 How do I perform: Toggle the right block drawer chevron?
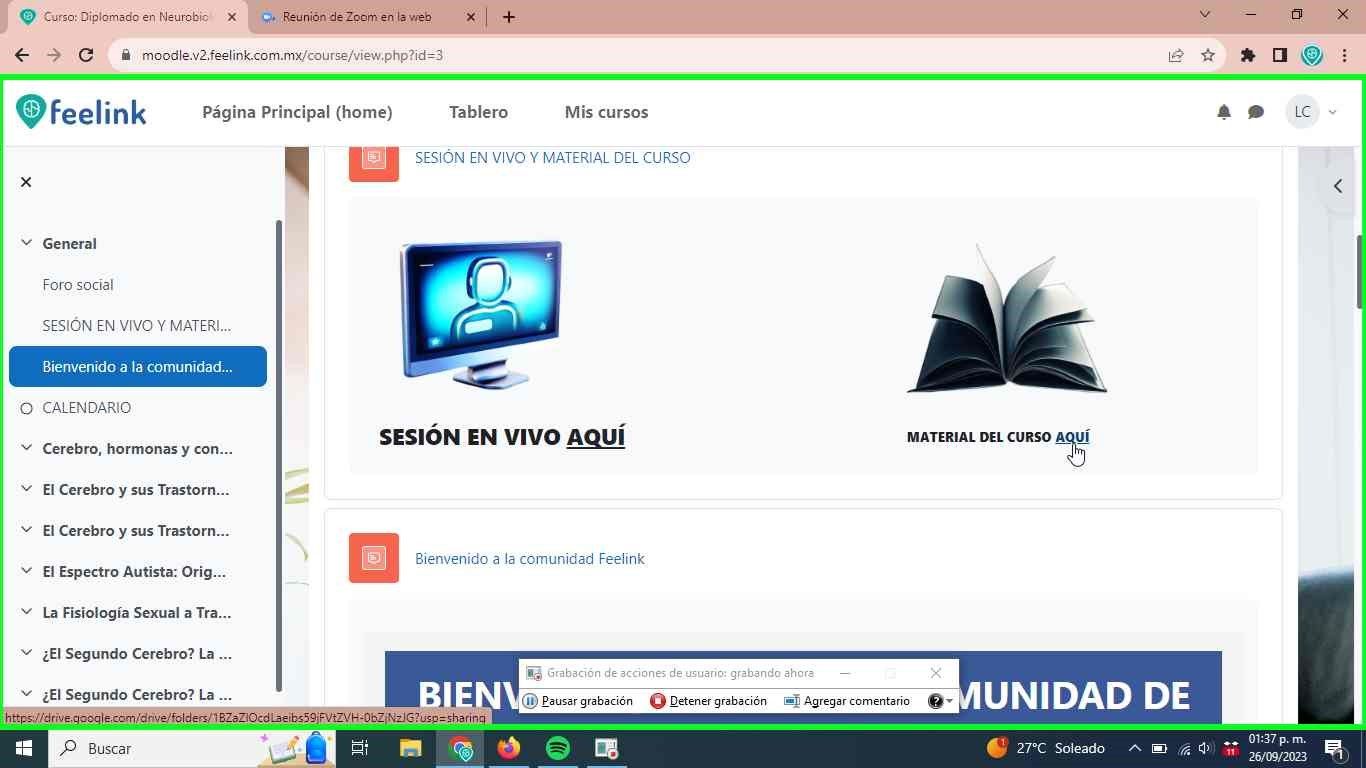pyautogui.click(x=1337, y=185)
